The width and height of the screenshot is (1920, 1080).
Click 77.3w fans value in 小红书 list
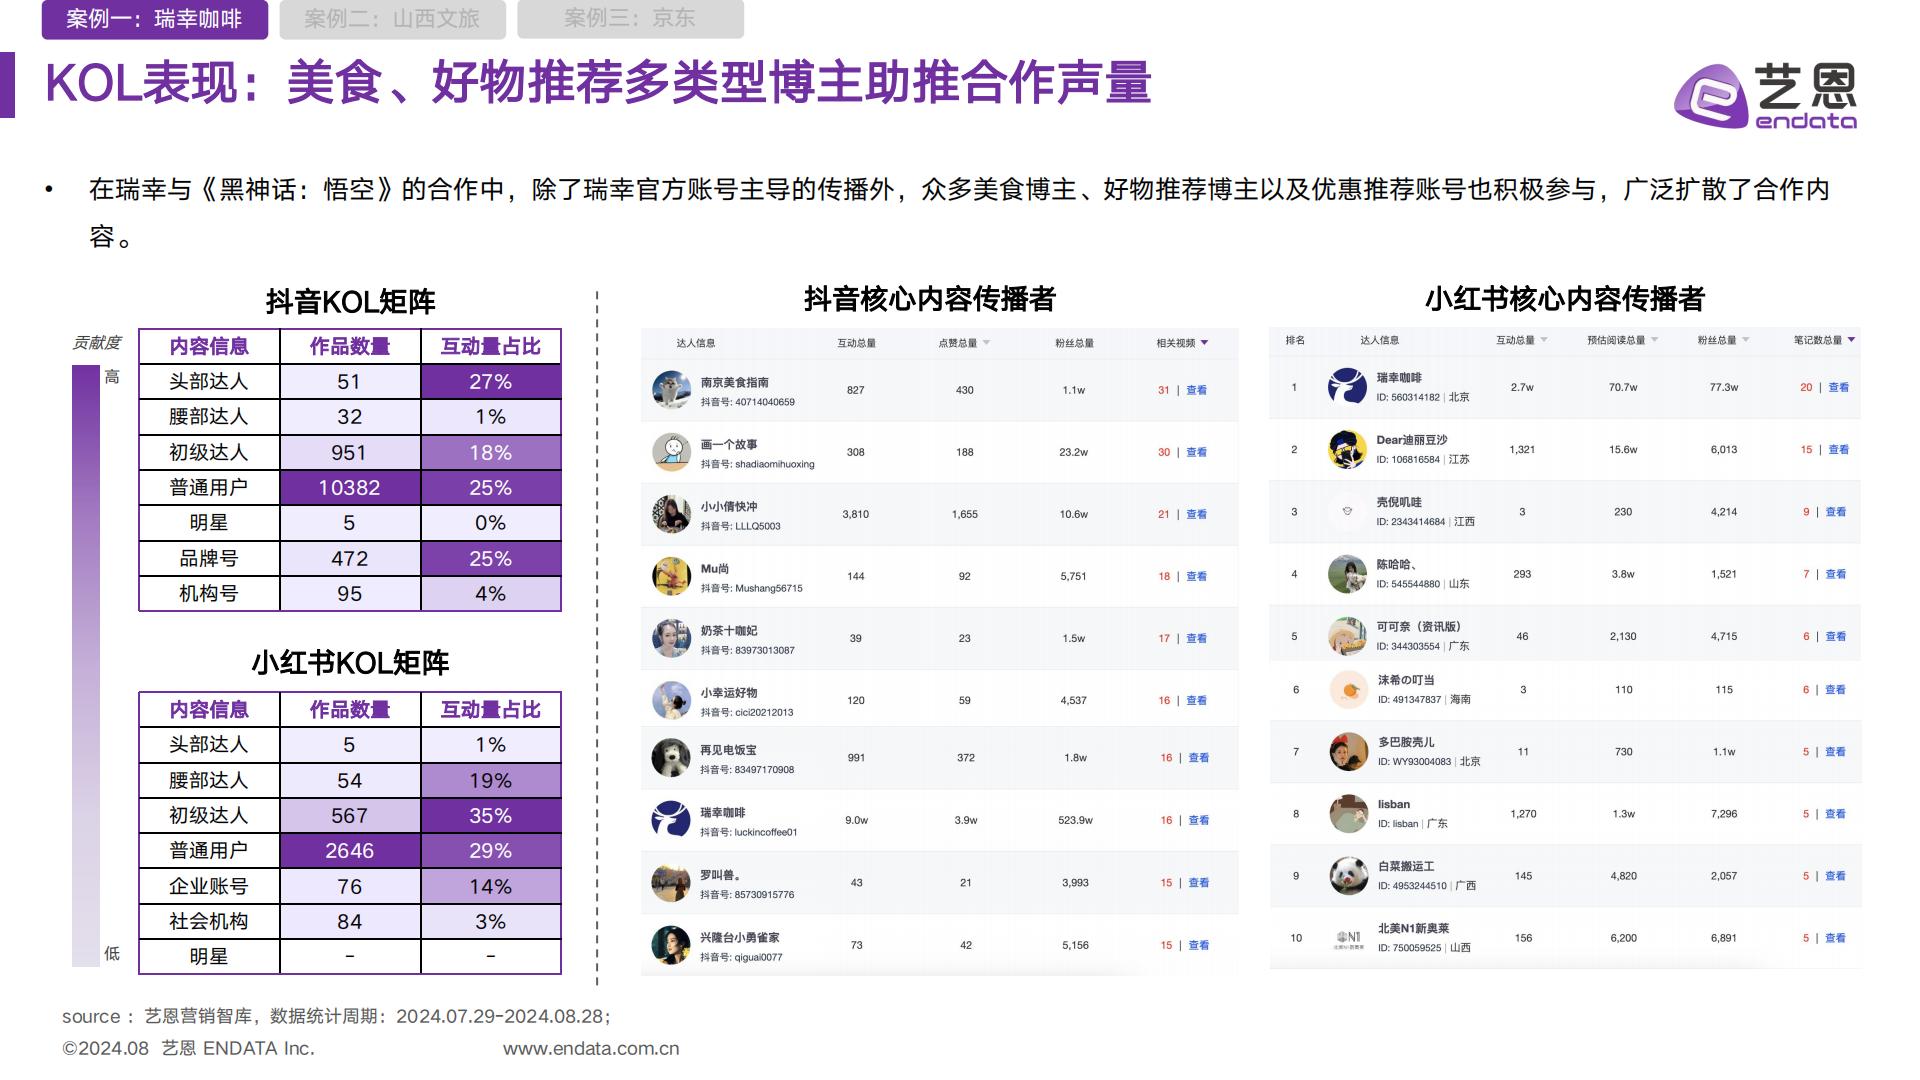point(1723,387)
